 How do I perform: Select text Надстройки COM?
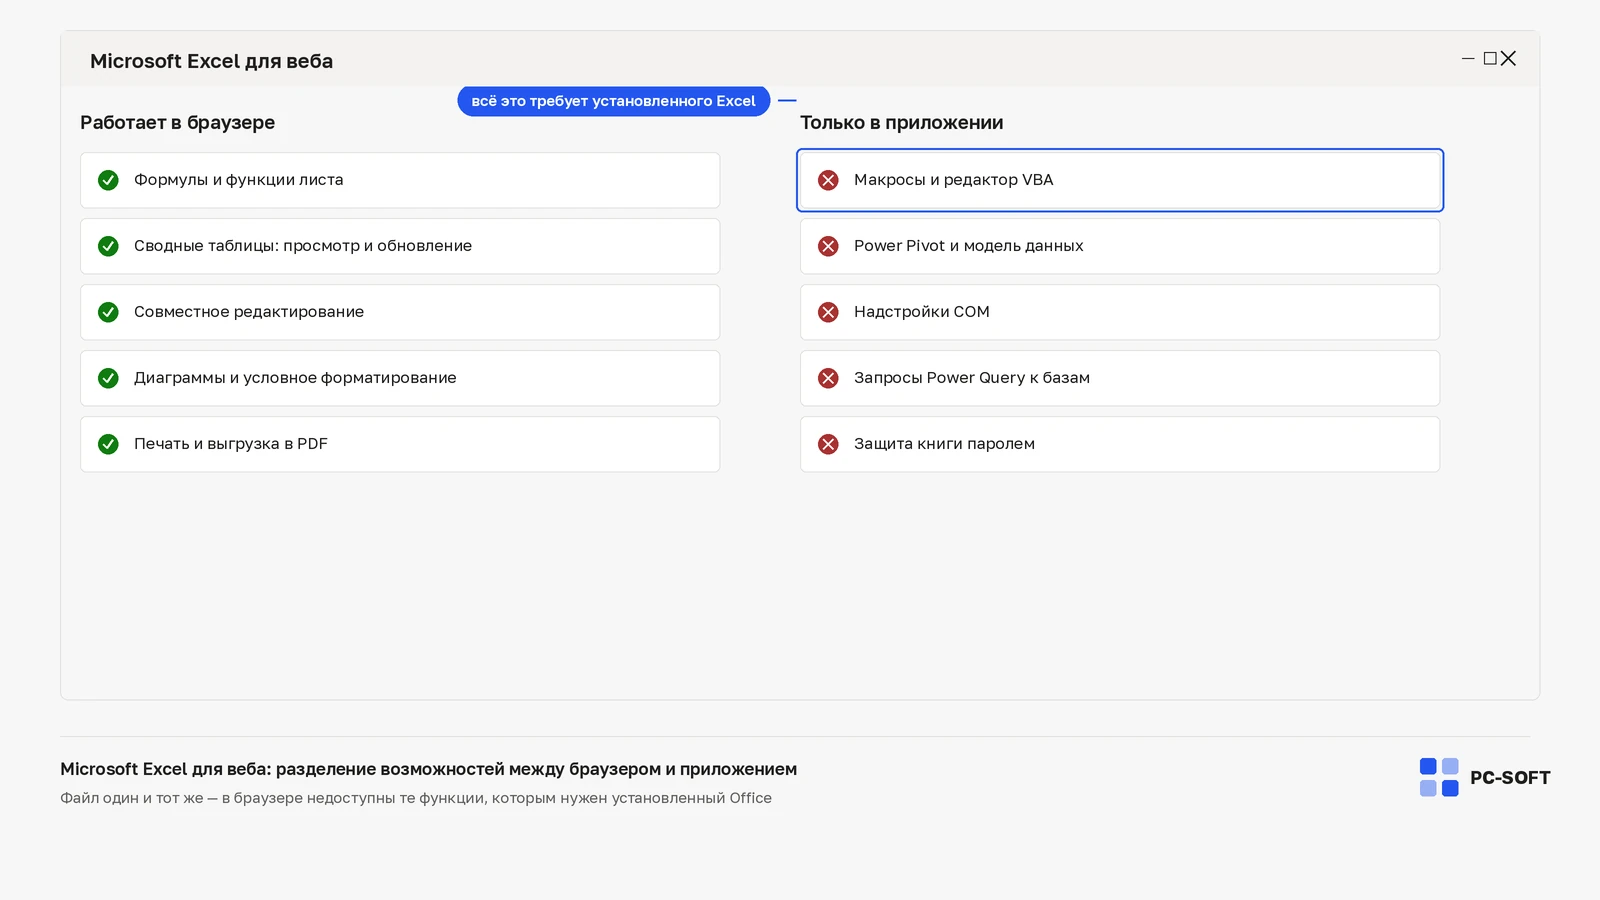[x=922, y=312]
